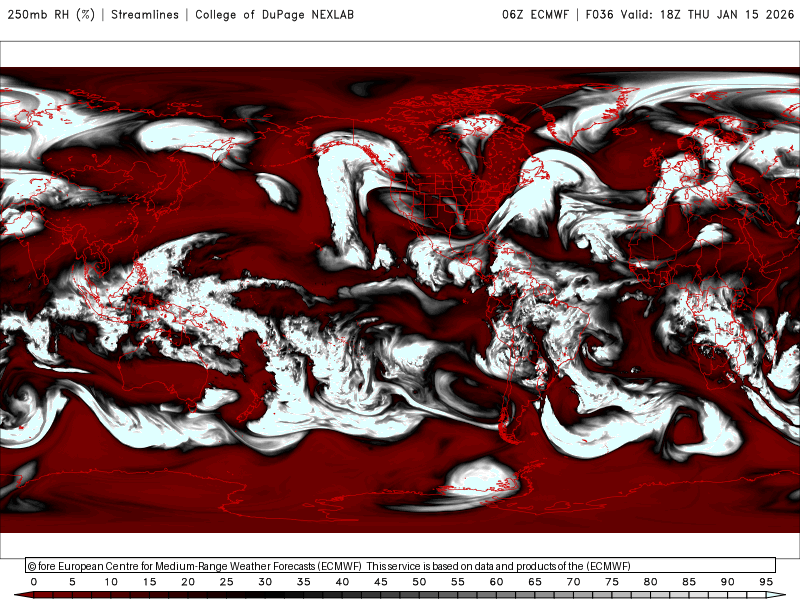This screenshot has height=600, width=800.
Task: Click the 'Streamlines' label in header
Action: 145,14
